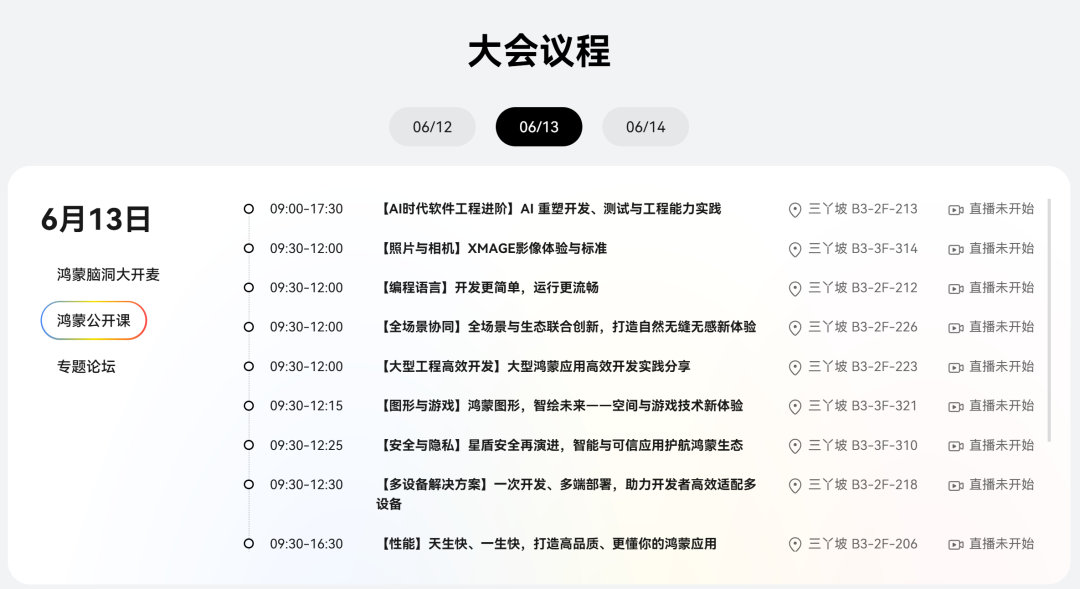Click the 大会议程 page title
The height and width of the screenshot is (589, 1080).
[x=539, y=52]
